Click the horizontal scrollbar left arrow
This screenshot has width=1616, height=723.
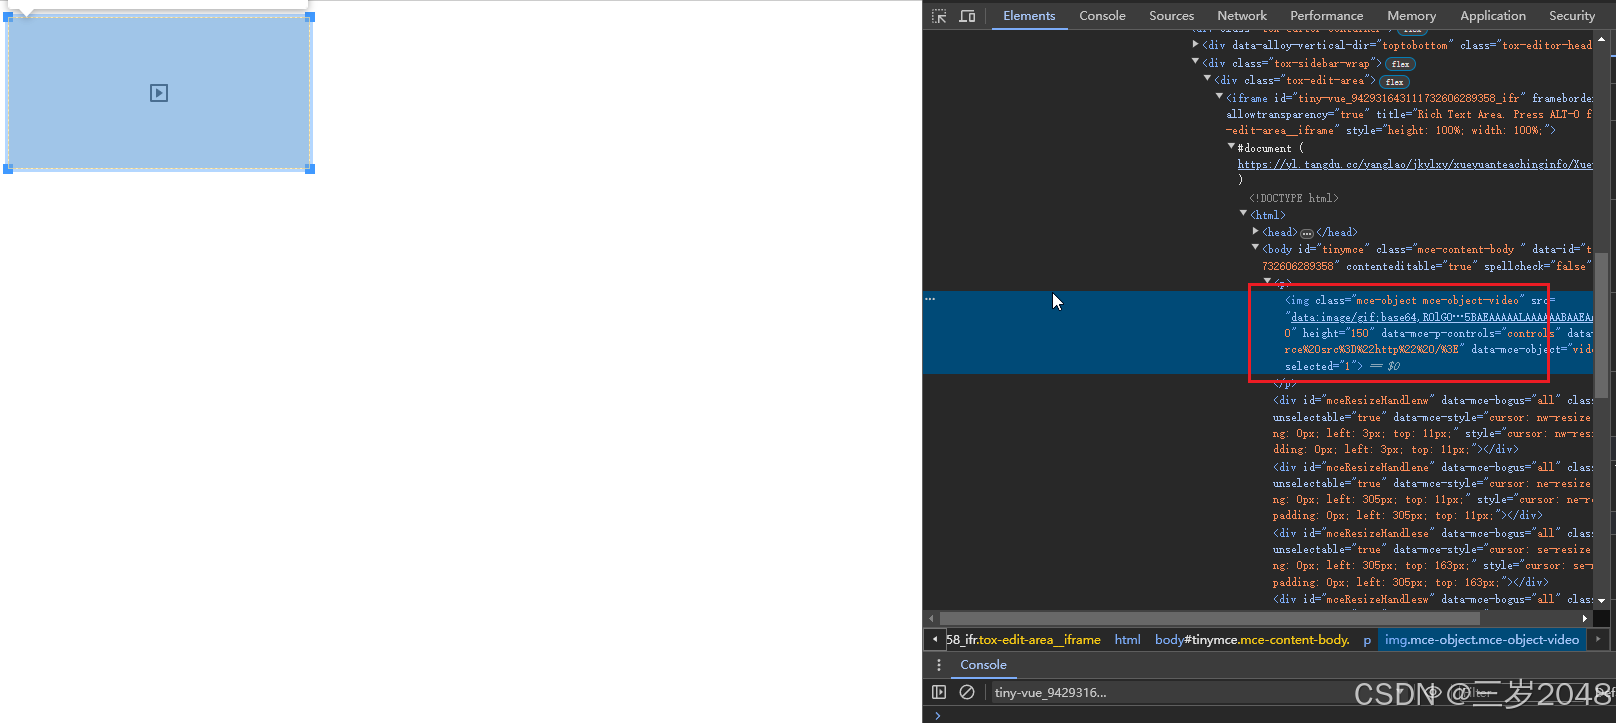point(931,619)
